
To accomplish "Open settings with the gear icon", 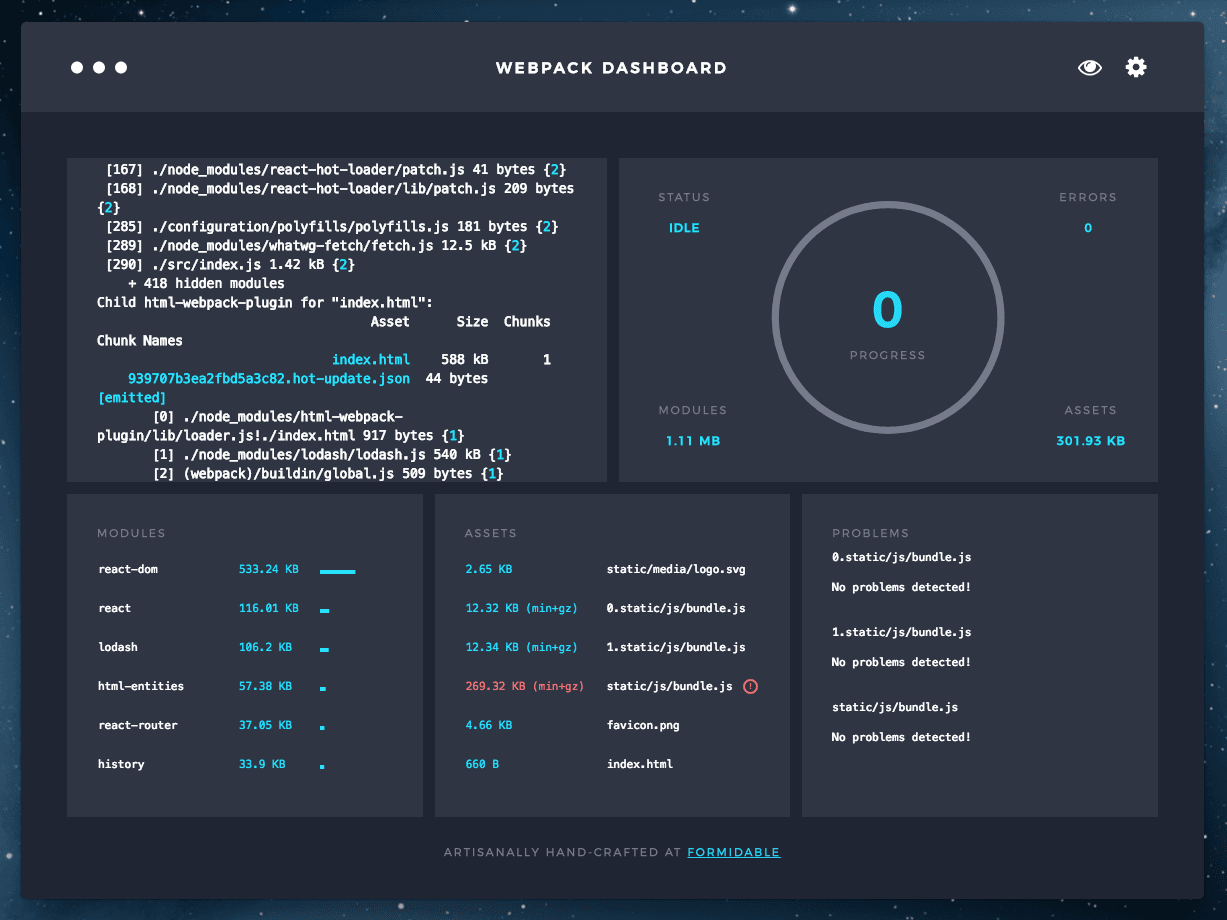I will click(x=1136, y=67).
